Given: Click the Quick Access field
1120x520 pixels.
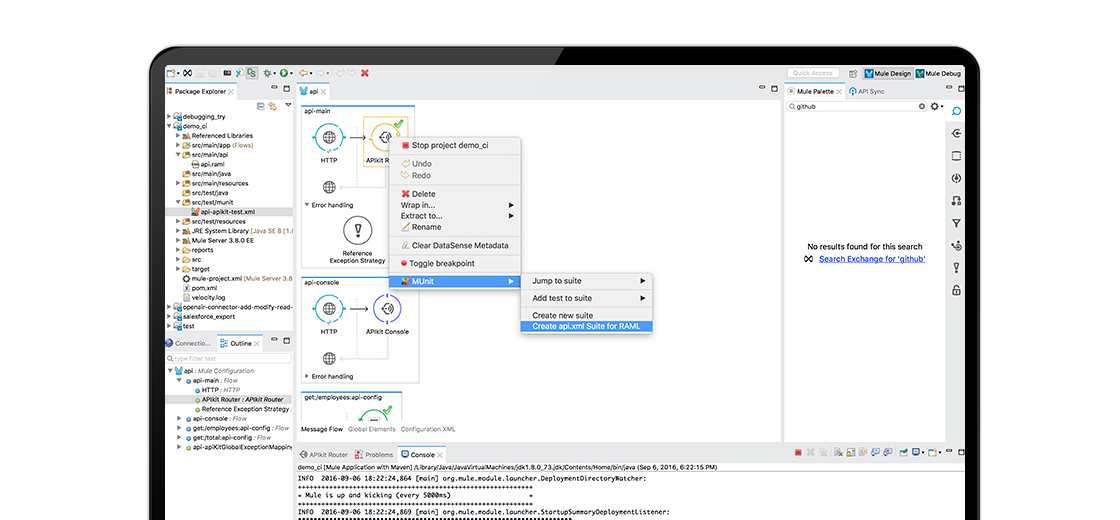Looking at the screenshot, I should (x=813, y=73).
